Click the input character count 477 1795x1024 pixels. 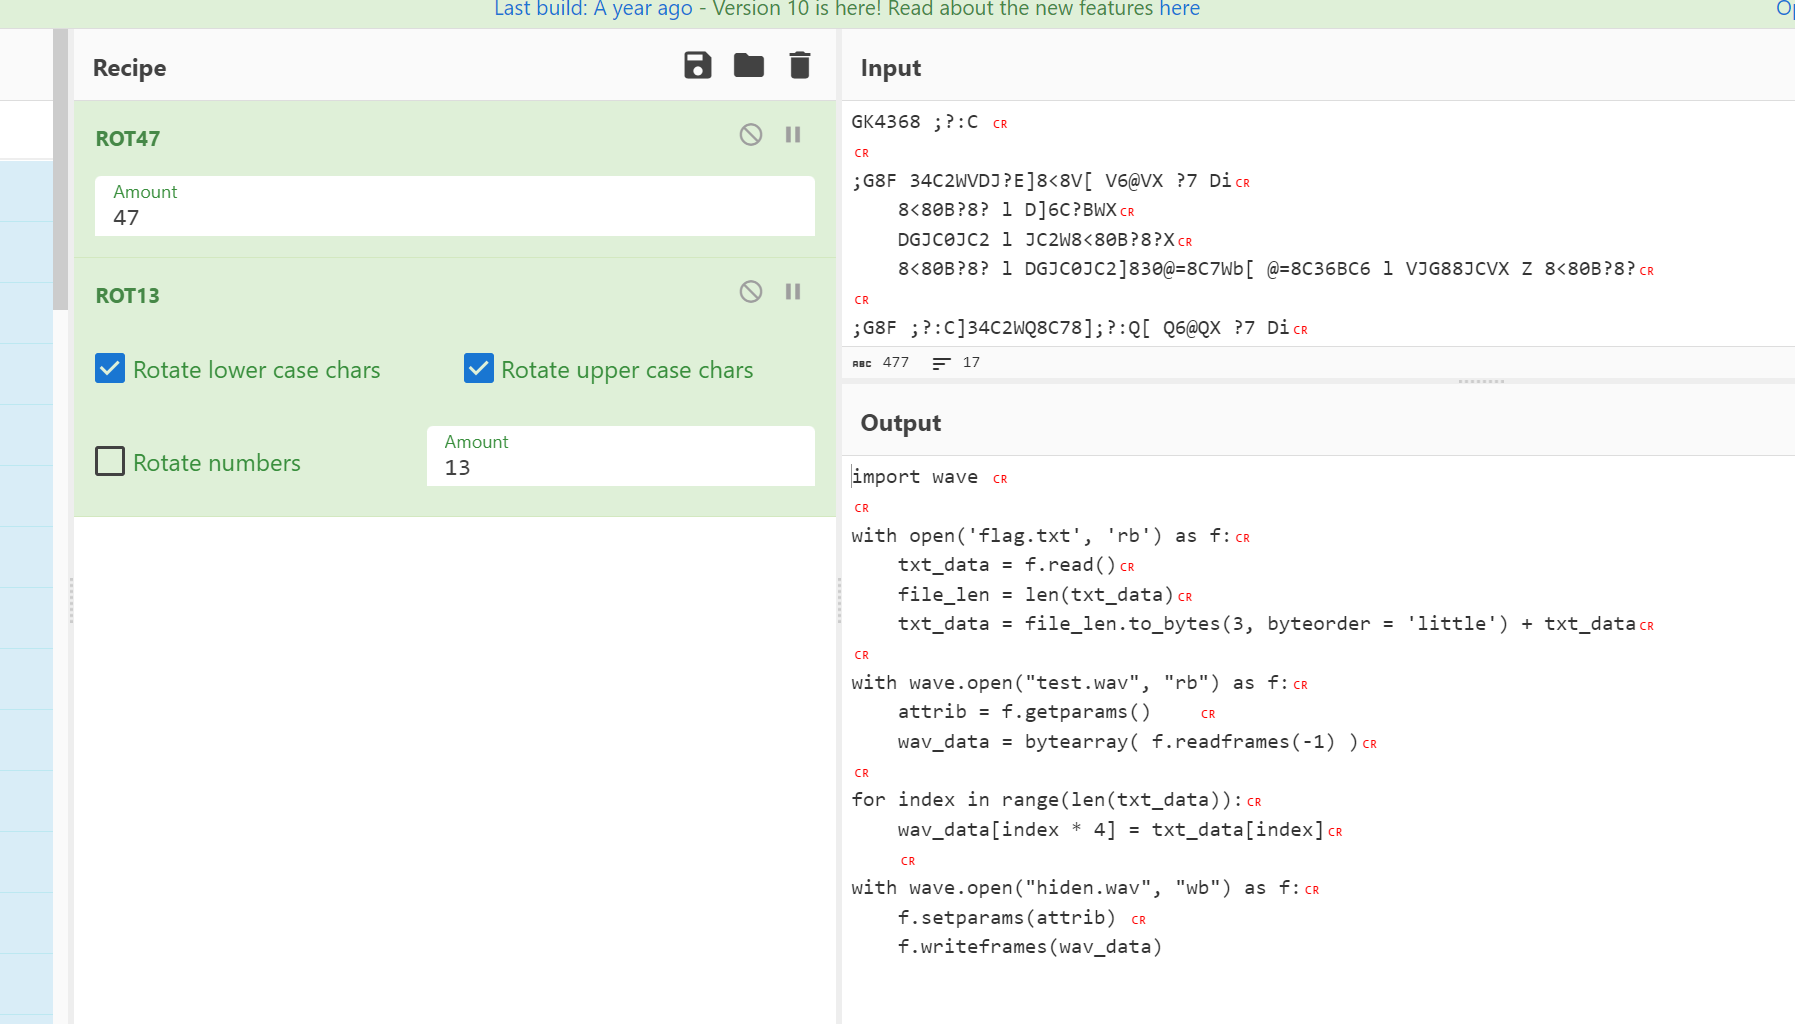coord(896,362)
